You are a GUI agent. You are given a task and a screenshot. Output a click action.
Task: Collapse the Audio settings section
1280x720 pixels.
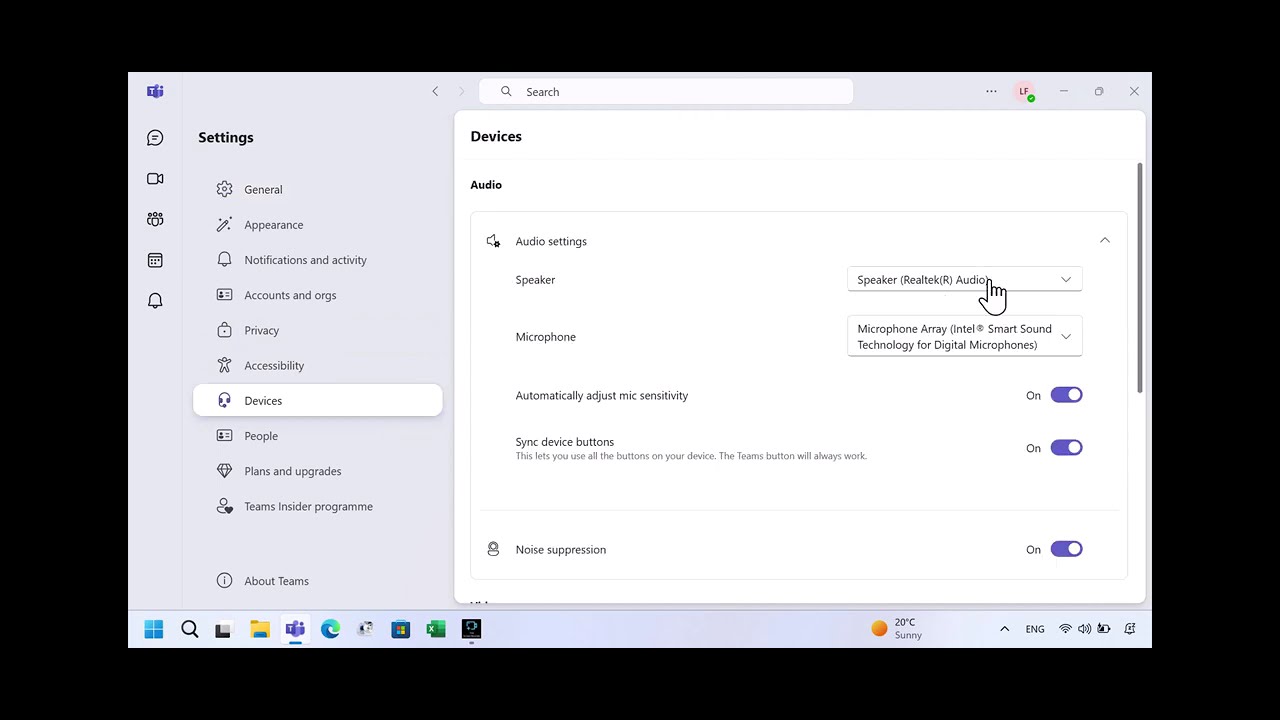(x=1105, y=241)
